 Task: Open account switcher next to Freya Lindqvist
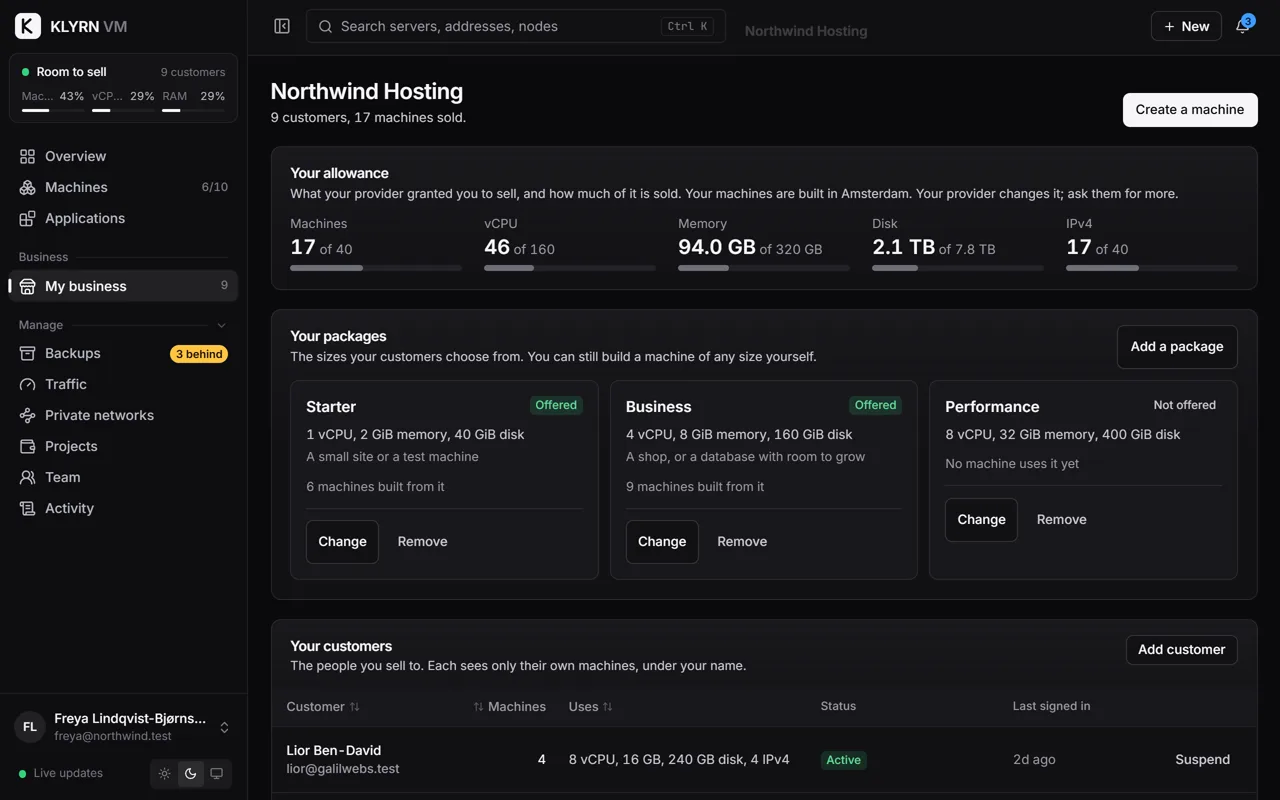224,727
